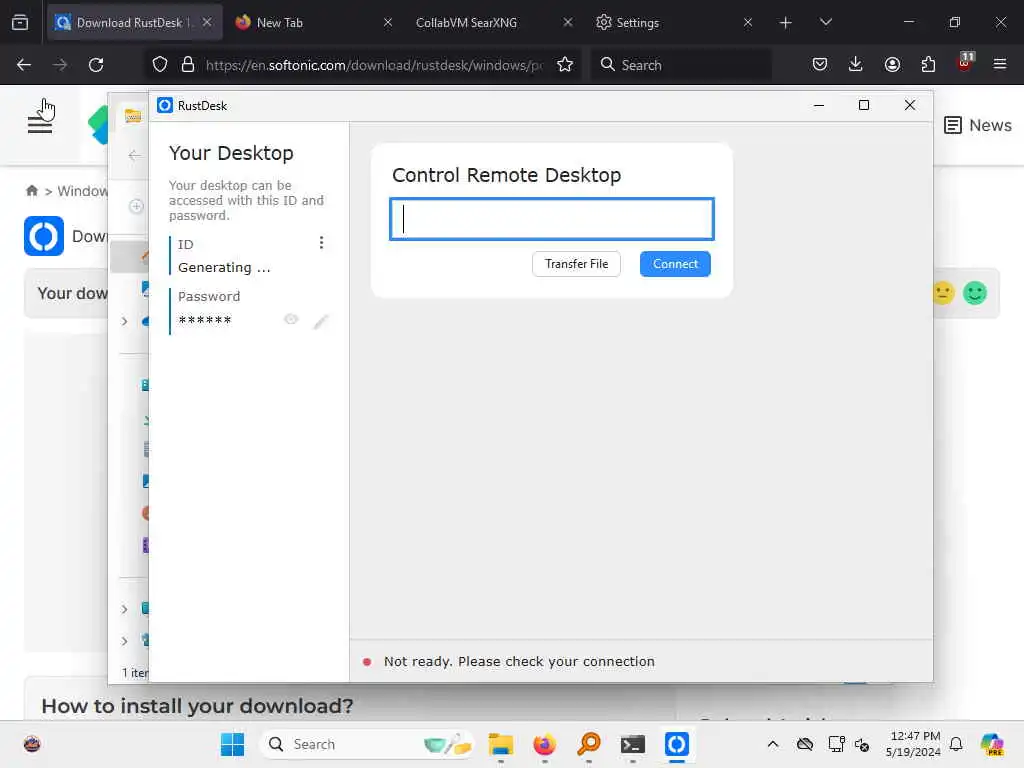Expand the last Explorer tree chevron

(x=125, y=641)
